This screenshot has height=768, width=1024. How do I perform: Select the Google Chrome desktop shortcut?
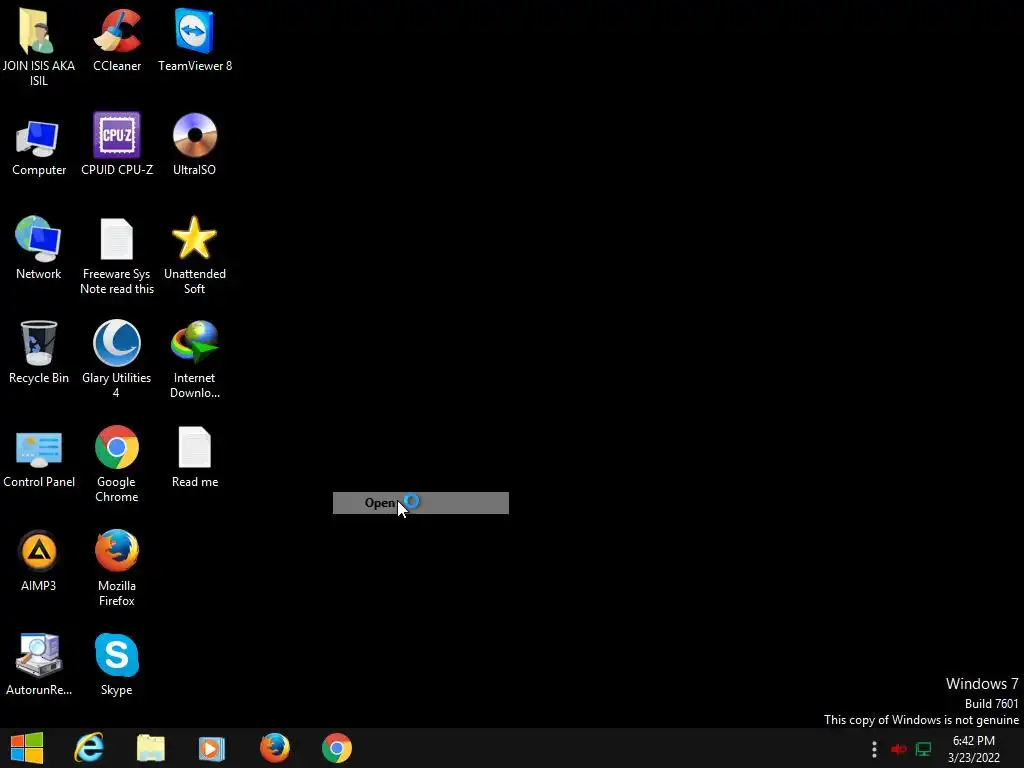(117, 464)
